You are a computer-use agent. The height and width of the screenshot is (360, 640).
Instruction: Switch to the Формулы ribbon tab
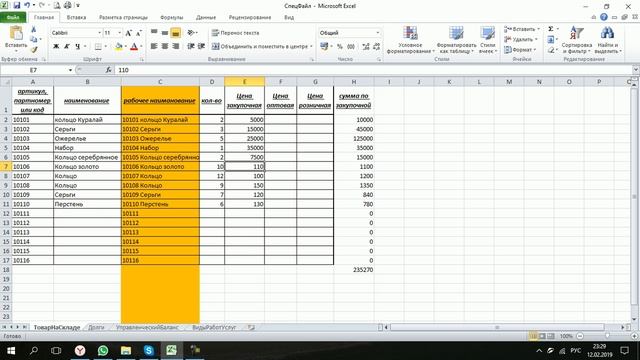pos(172,17)
